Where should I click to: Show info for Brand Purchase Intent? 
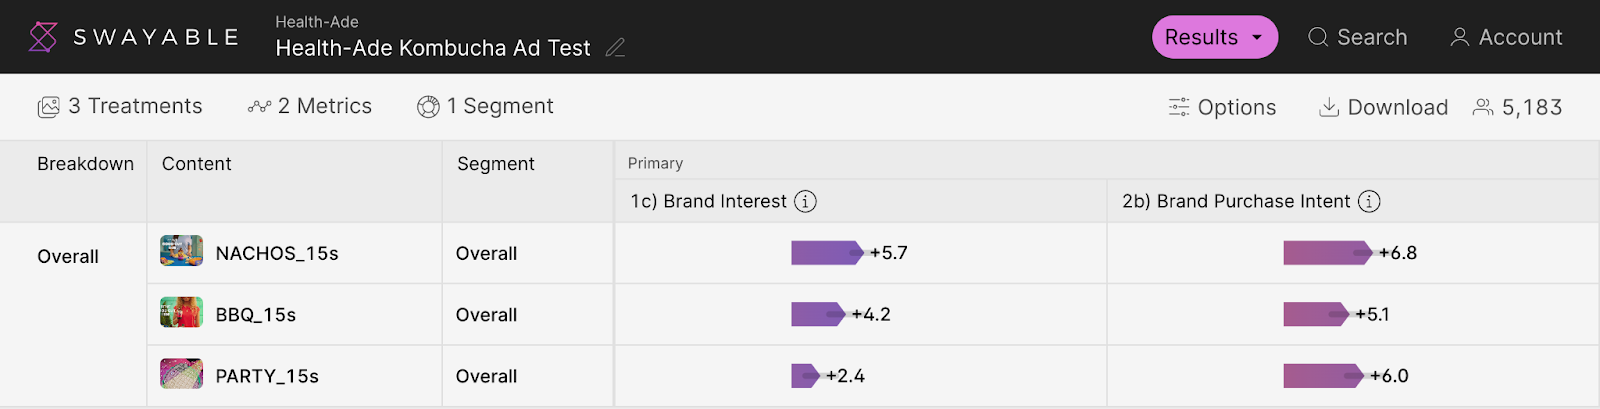1369,201
